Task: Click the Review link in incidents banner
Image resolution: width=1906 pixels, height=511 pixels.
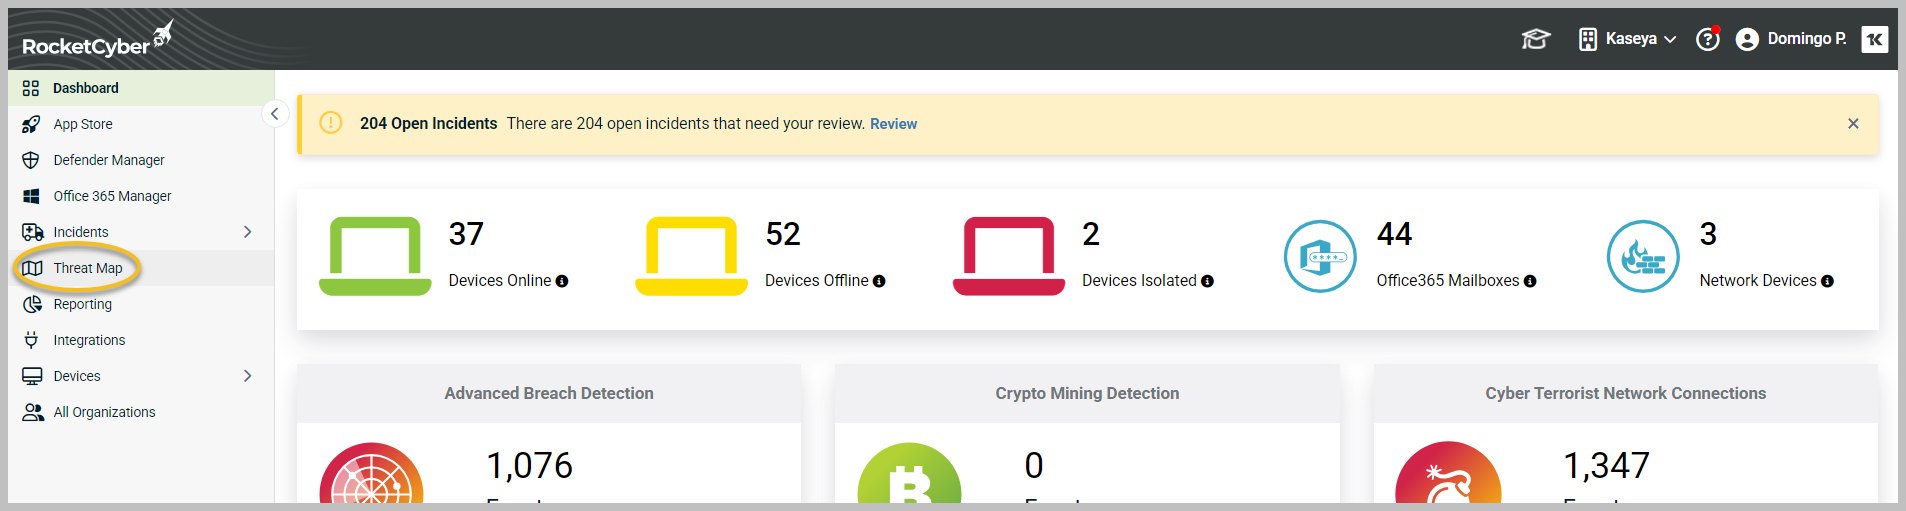Action: coord(893,124)
